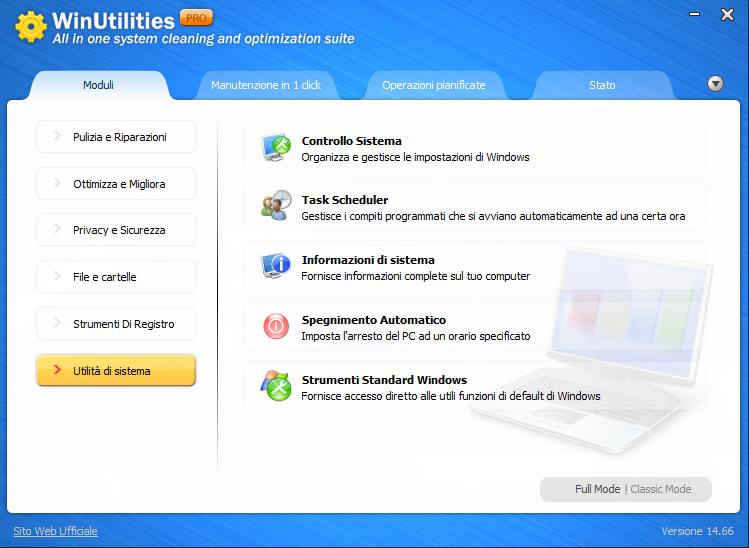Switch to Full Mode
The width and height of the screenshot is (749, 548).
[597, 489]
